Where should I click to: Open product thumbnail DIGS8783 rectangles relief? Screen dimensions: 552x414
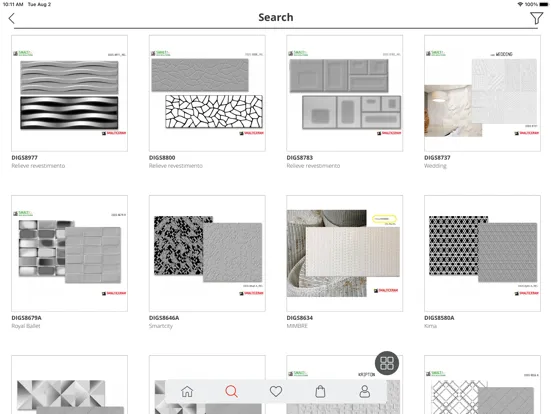(345, 93)
